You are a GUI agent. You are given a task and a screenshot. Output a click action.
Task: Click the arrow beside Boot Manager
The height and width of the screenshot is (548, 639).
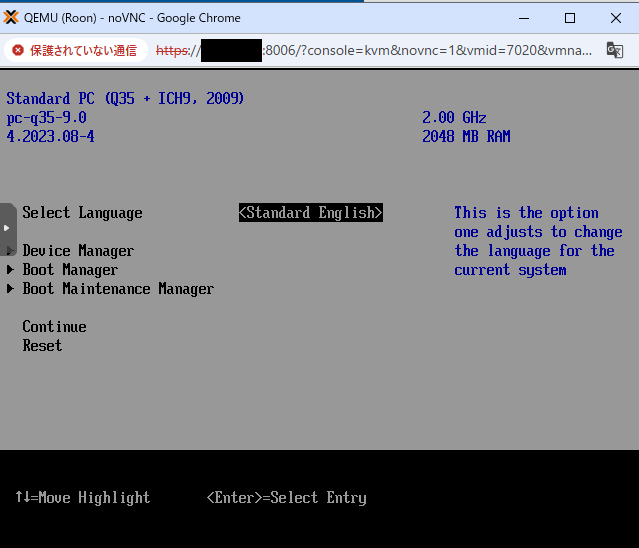point(10,269)
